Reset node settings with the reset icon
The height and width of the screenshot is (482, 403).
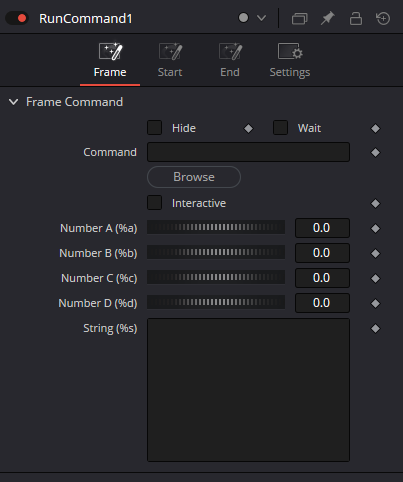(x=383, y=18)
